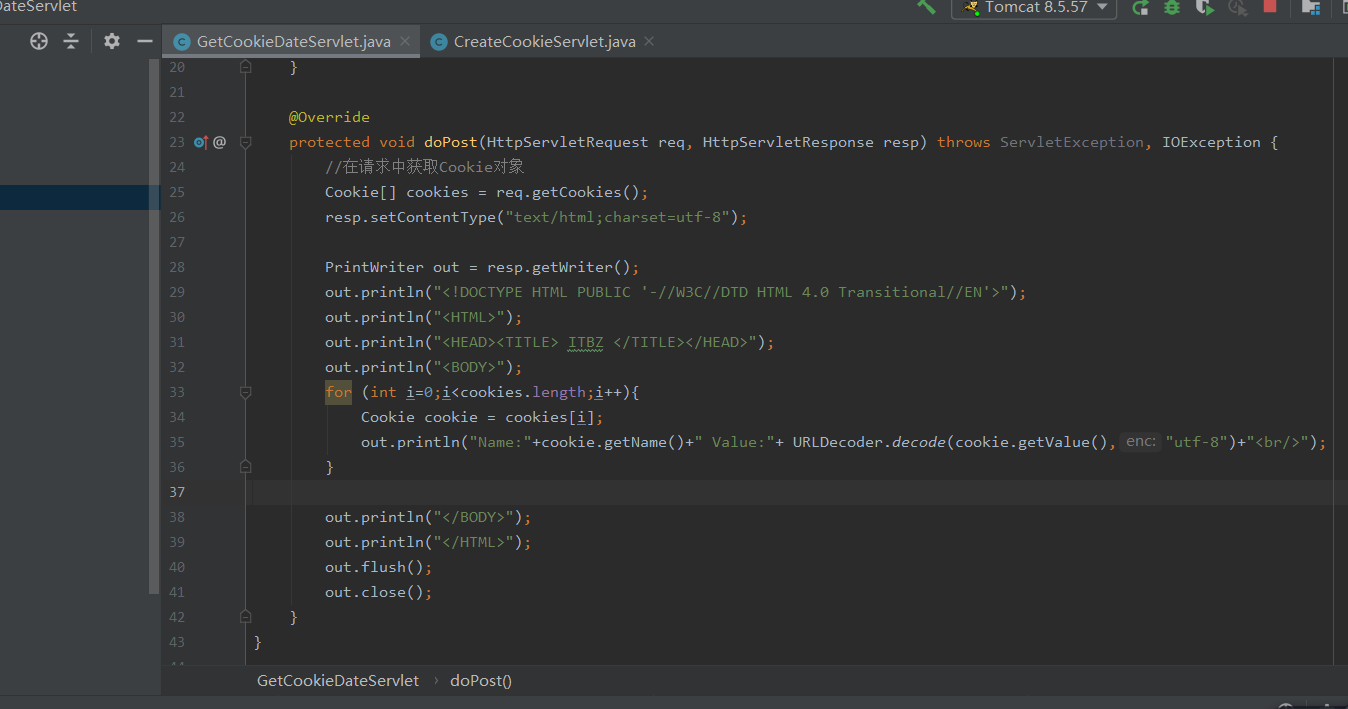This screenshot has width=1348, height=709.
Task: Click the doPost method name
Action: (x=451, y=142)
